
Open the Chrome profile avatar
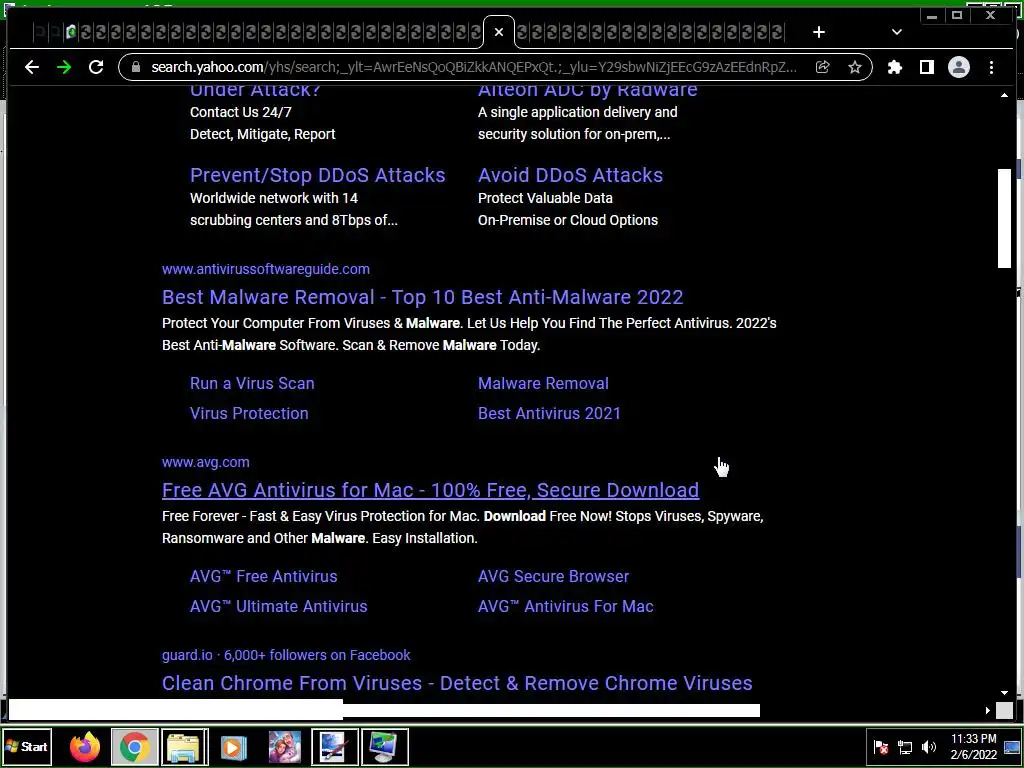coord(959,67)
